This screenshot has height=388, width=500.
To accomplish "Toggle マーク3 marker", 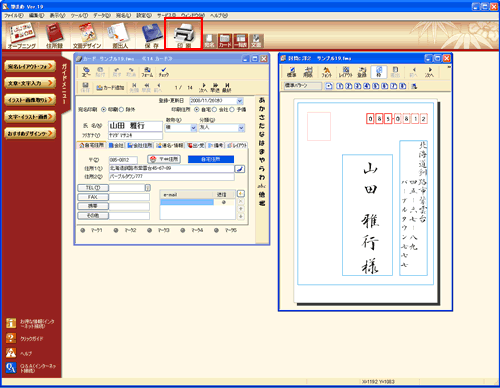I will (150, 230).
